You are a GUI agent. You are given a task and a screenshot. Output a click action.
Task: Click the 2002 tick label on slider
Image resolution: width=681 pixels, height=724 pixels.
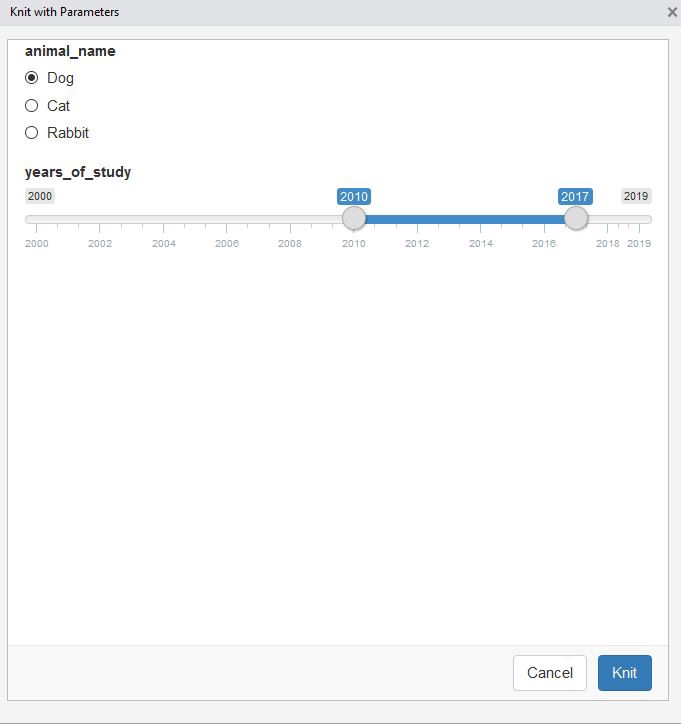pyautogui.click(x=100, y=243)
